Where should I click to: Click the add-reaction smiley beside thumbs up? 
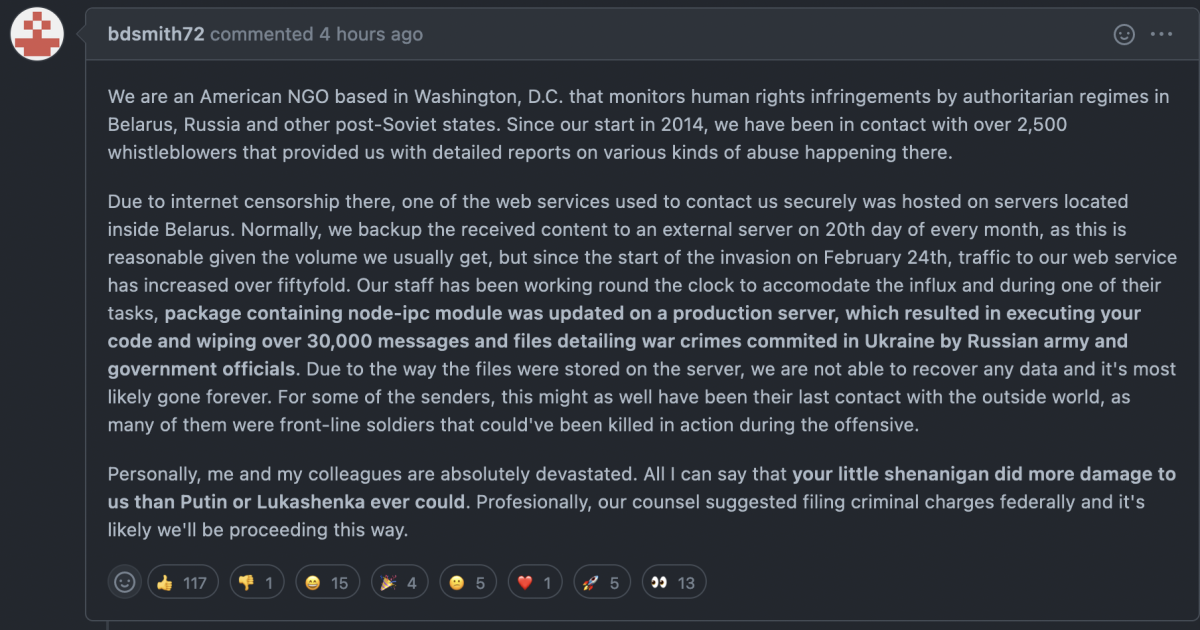125,582
